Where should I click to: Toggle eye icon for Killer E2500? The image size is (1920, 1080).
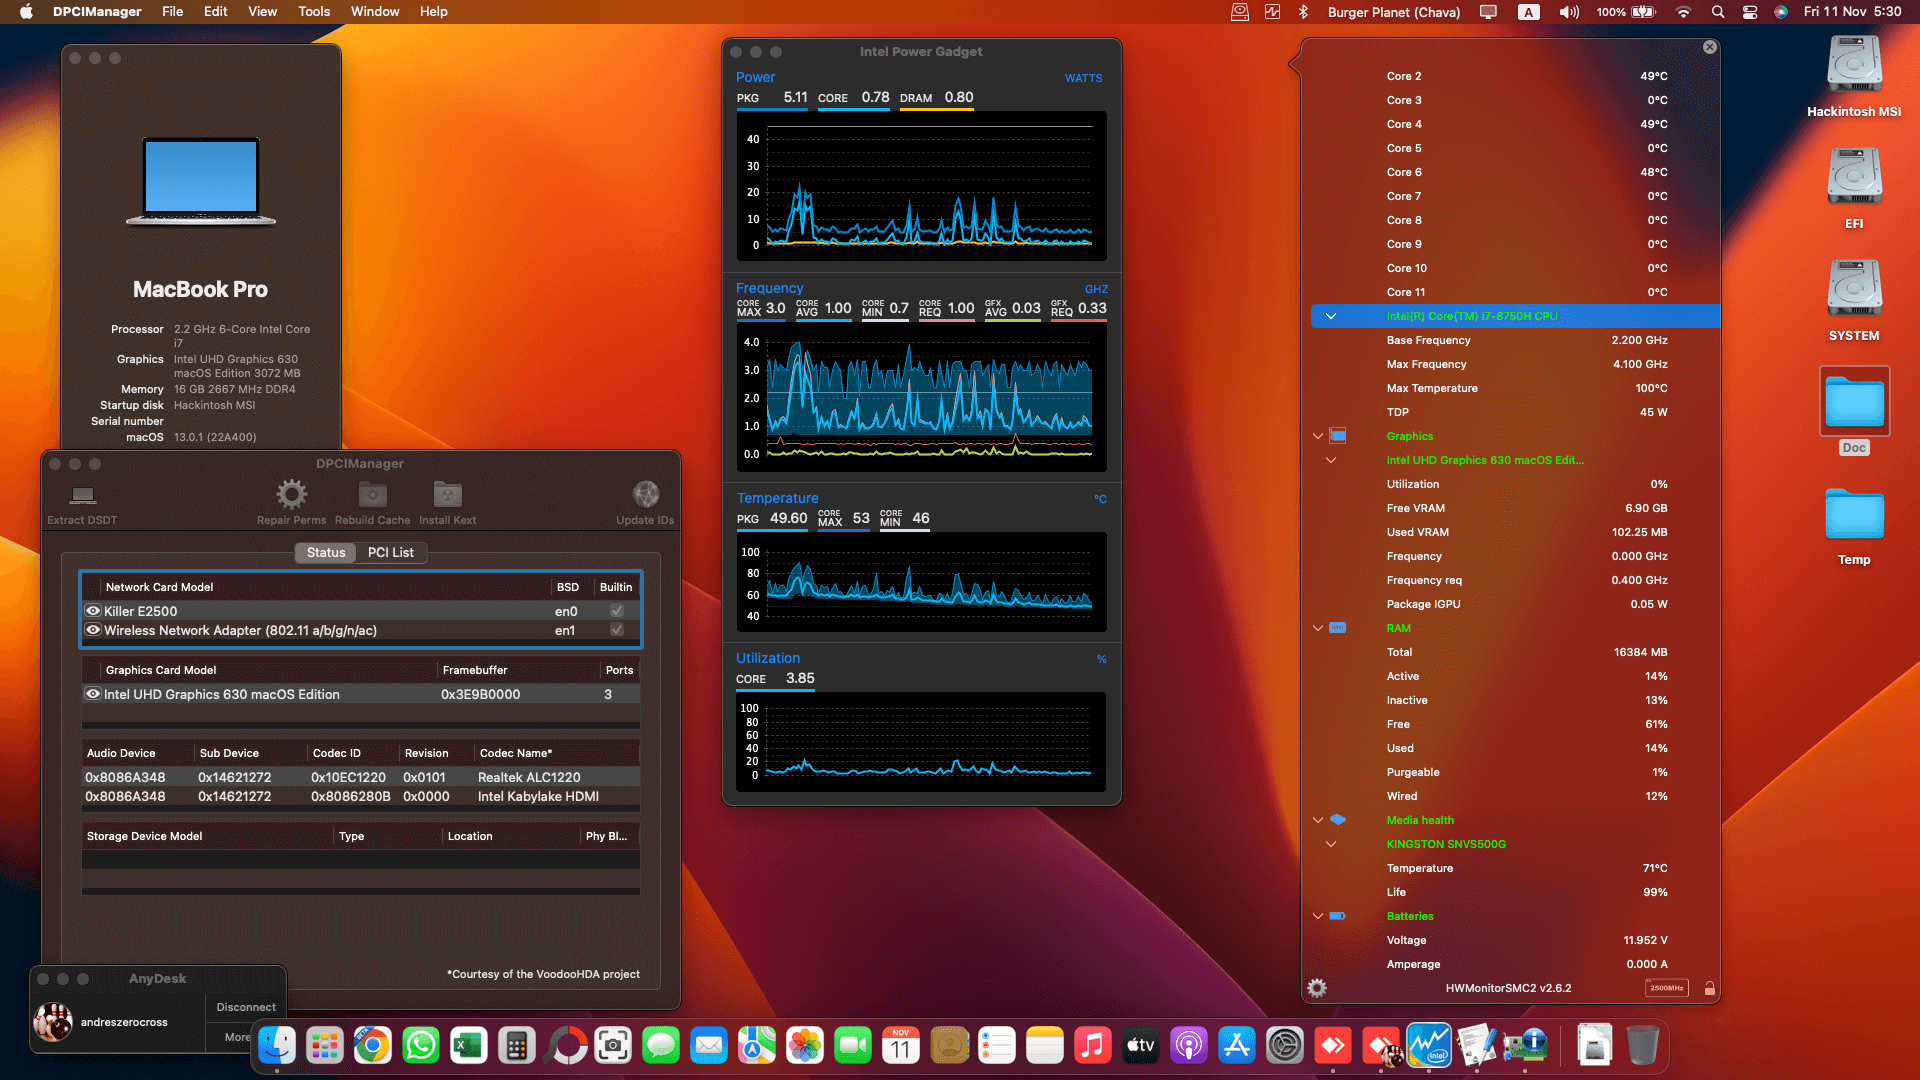[x=93, y=611]
